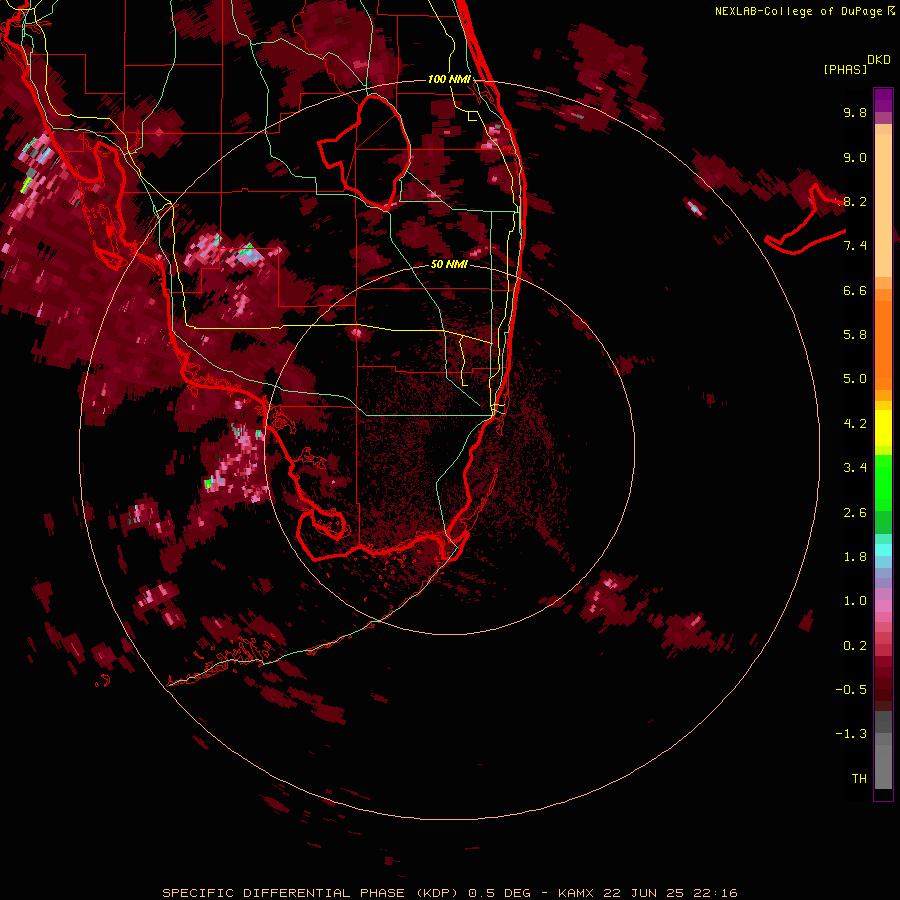Click the 1.0 legend value
Viewport: 900px width, 900px height.
pos(855,601)
